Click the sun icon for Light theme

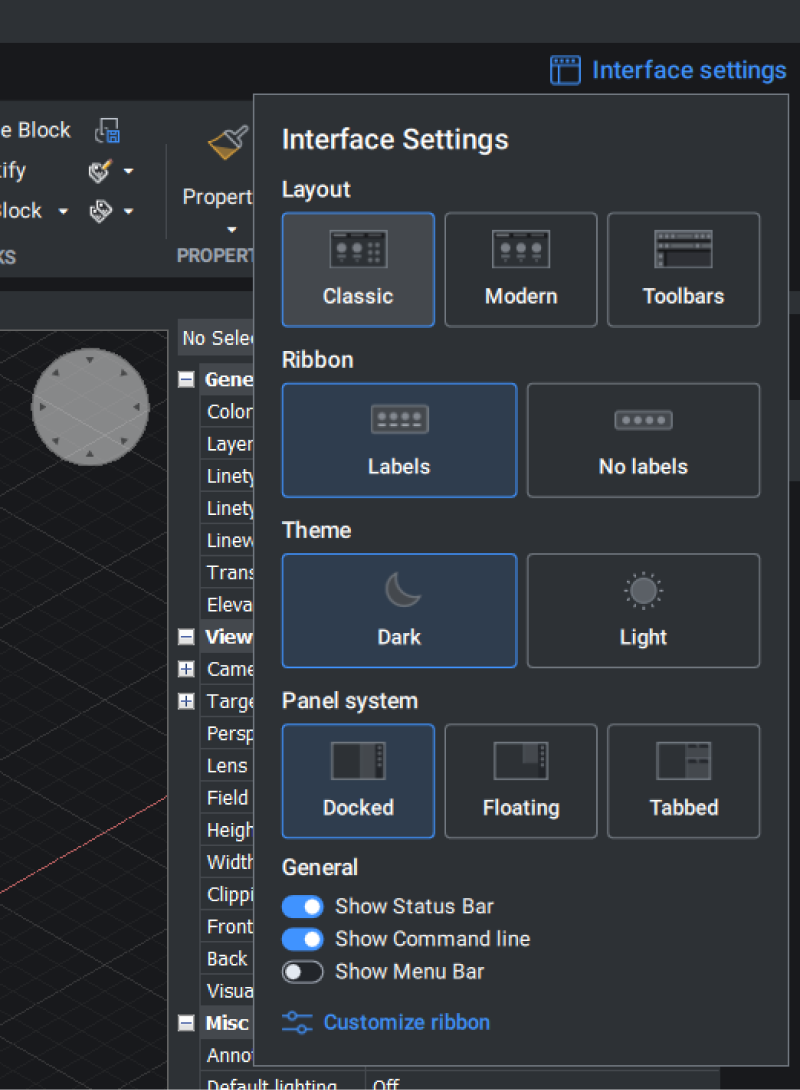643,591
